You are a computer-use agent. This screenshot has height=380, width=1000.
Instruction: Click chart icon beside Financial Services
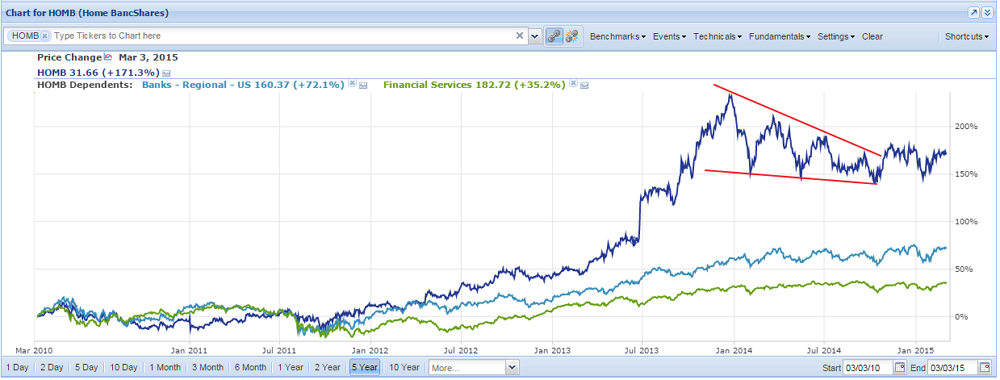tap(584, 85)
